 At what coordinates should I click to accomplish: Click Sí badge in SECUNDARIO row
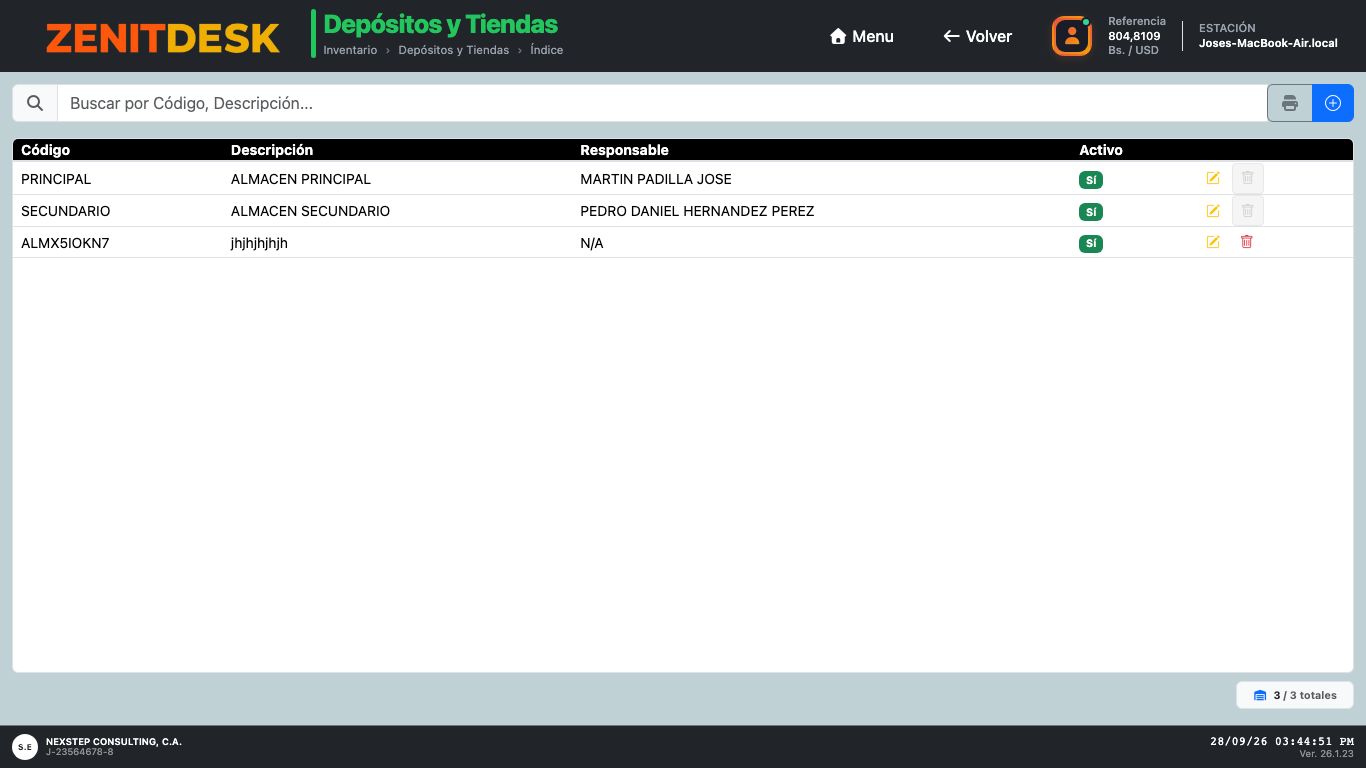(x=1091, y=212)
